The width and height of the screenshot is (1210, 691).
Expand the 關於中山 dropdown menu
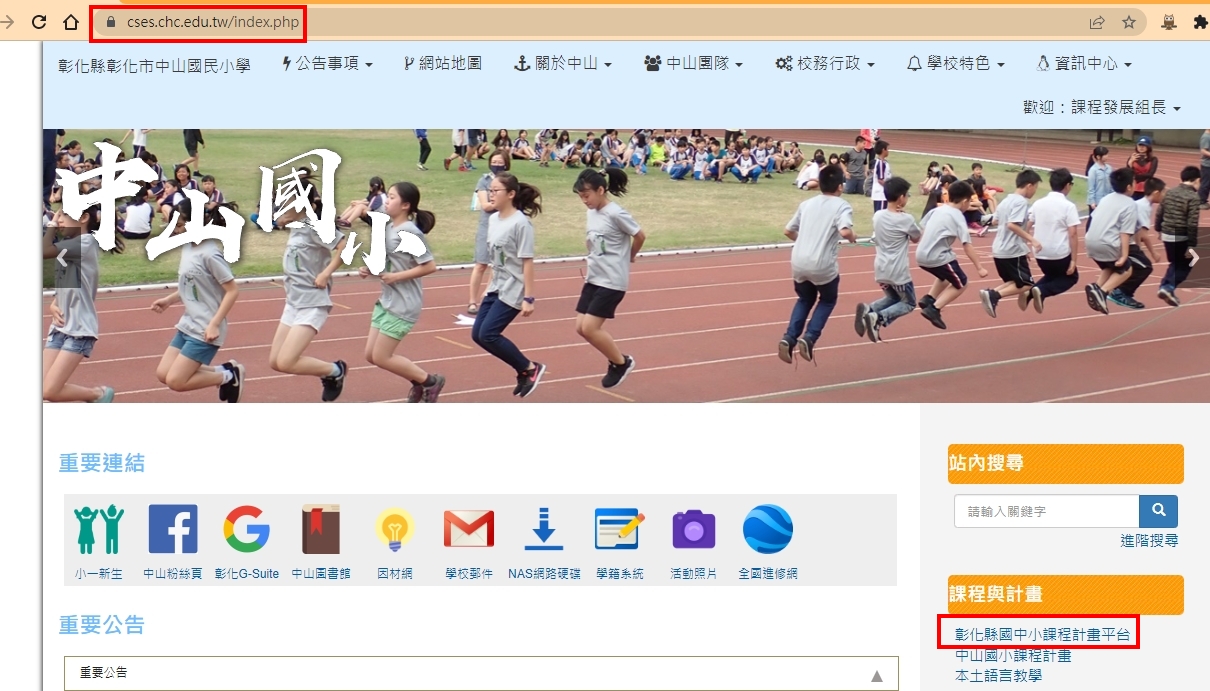[562, 64]
